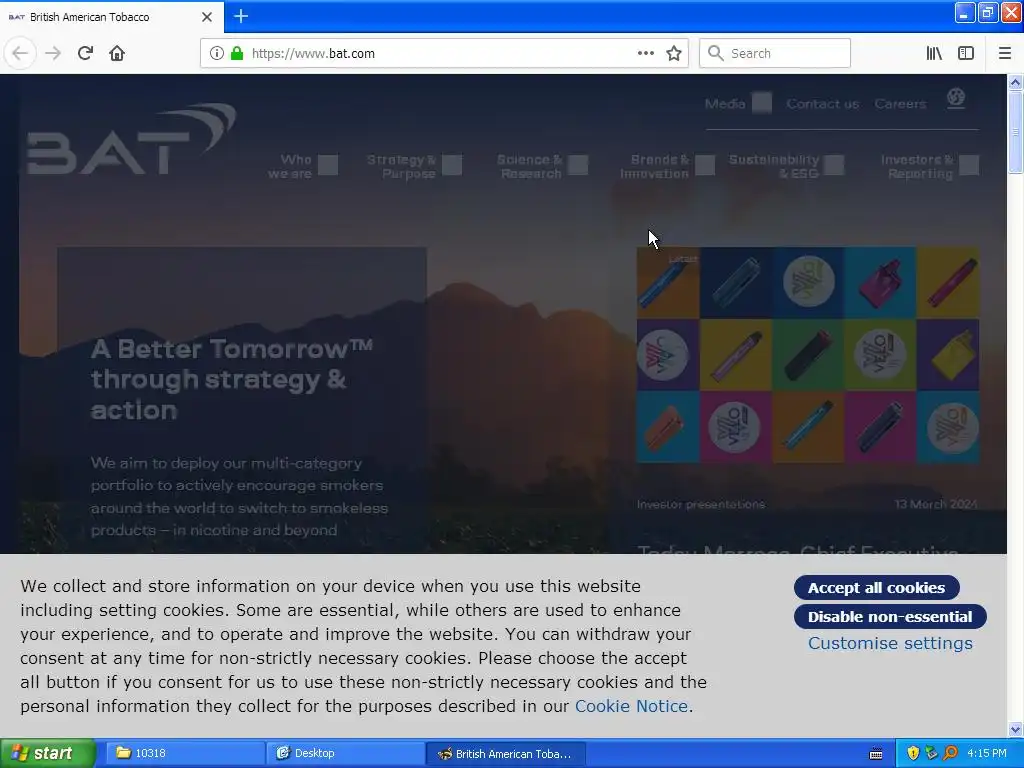This screenshot has width=1024, height=768.
Task: Open the globe language selector icon
Action: click(956, 99)
